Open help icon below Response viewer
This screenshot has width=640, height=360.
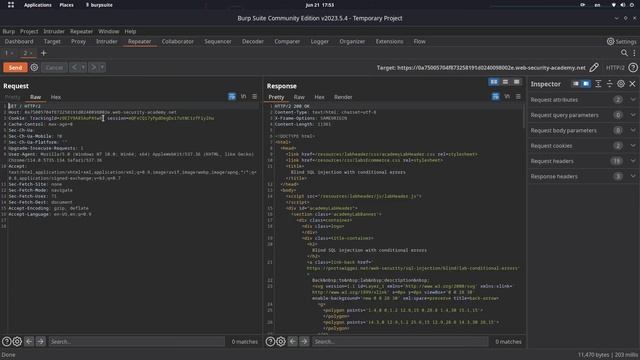tap(270, 341)
